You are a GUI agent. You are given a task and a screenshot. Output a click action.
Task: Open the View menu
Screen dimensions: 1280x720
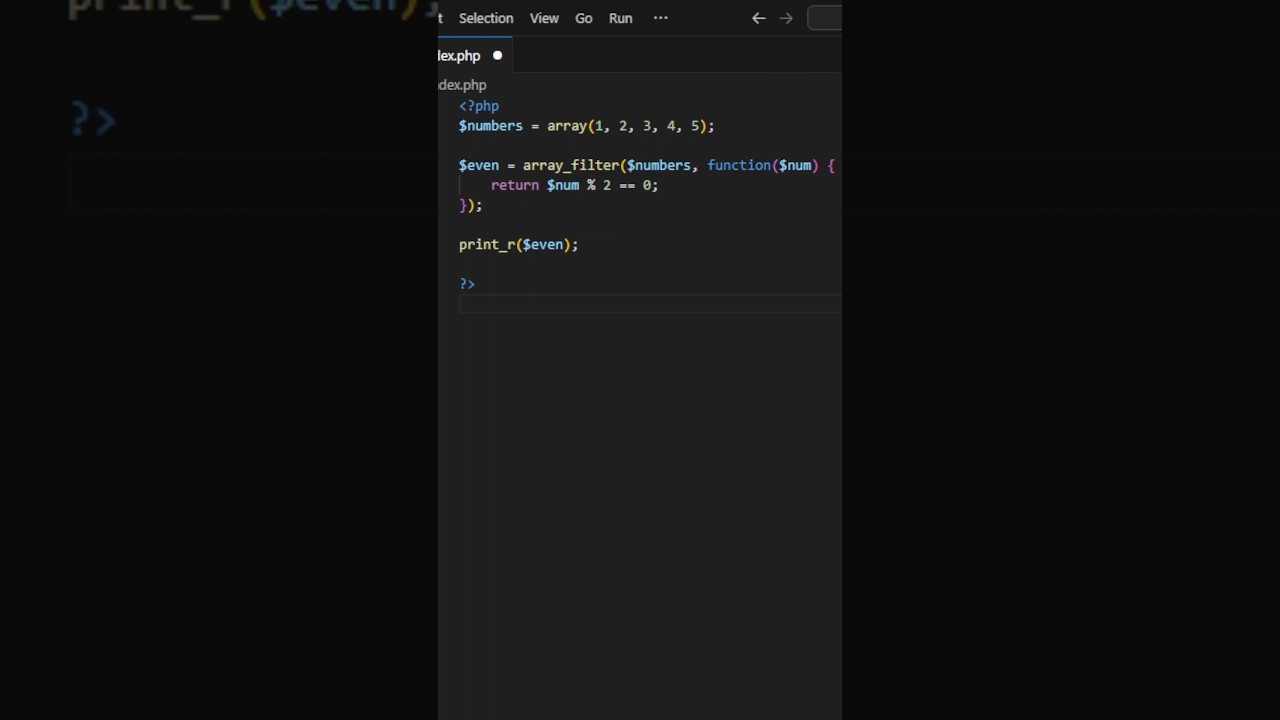(544, 18)
